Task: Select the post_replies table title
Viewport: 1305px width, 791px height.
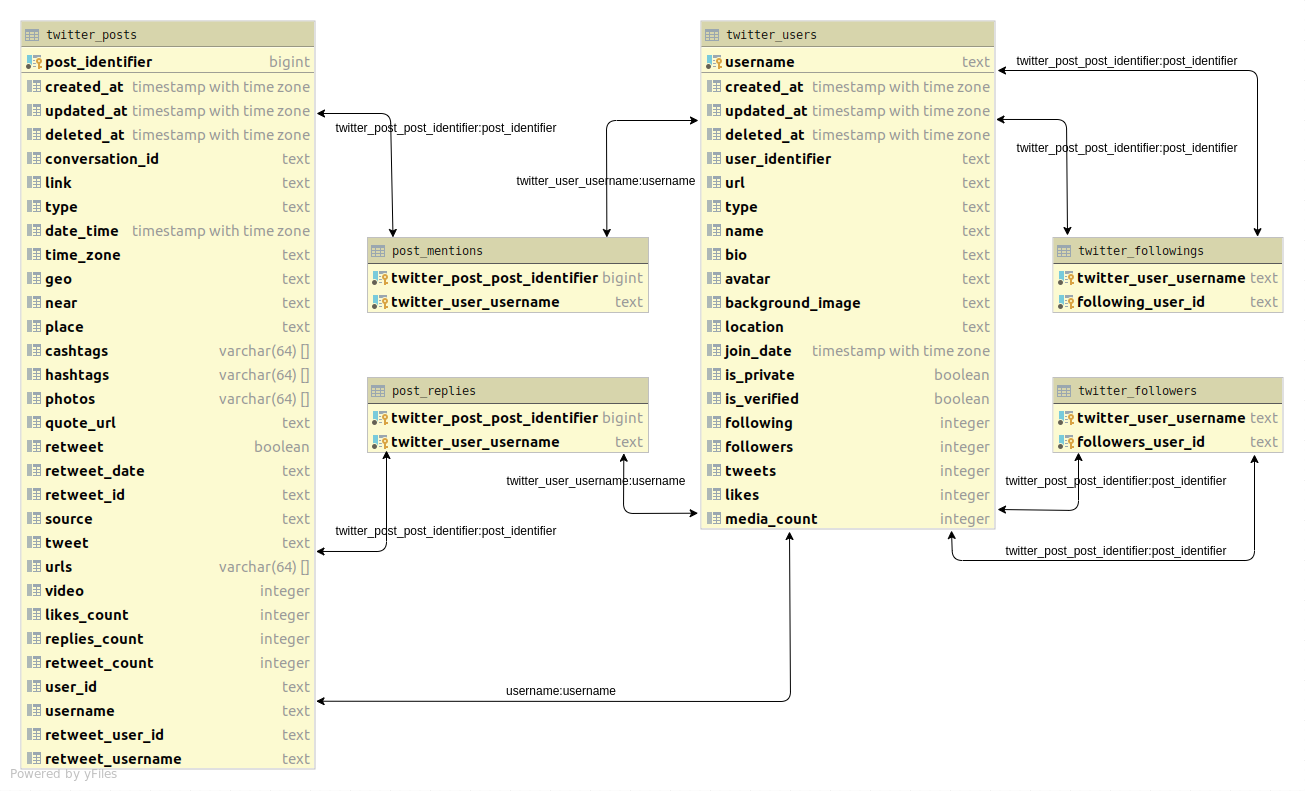Action: coord(434,391)
